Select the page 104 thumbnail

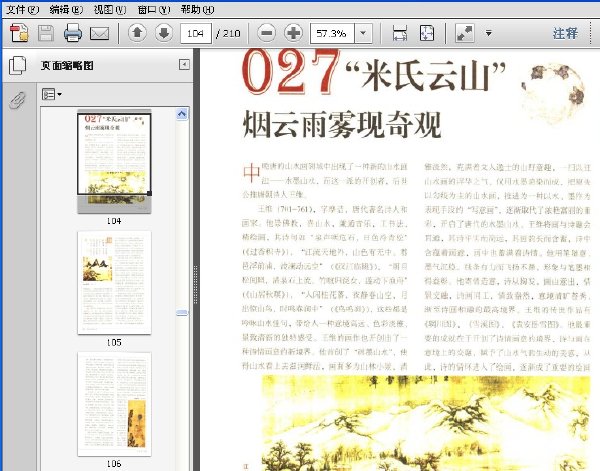[114, 161]
